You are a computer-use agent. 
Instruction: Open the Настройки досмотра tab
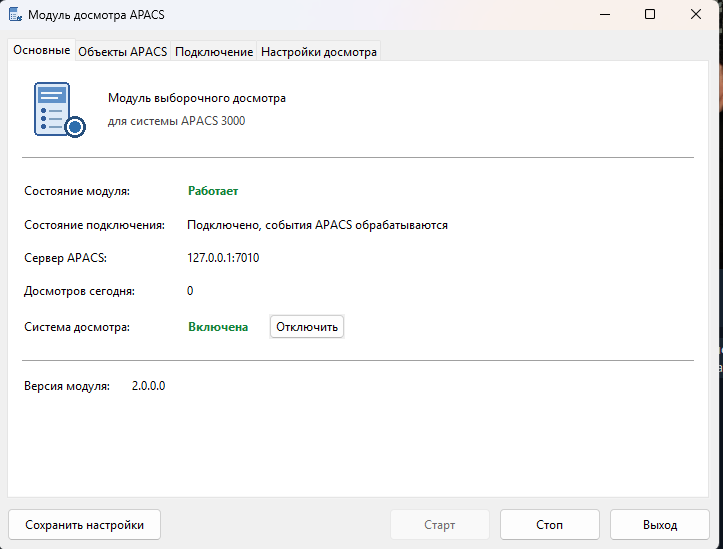(x=319, y=52)
